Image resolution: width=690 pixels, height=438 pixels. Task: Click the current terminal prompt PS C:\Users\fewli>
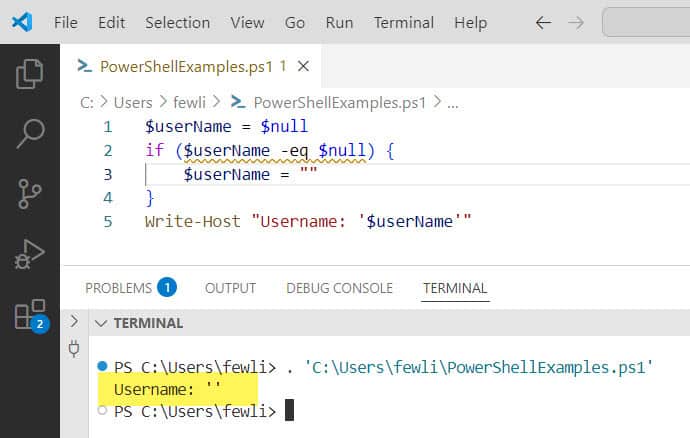point(195,412)
